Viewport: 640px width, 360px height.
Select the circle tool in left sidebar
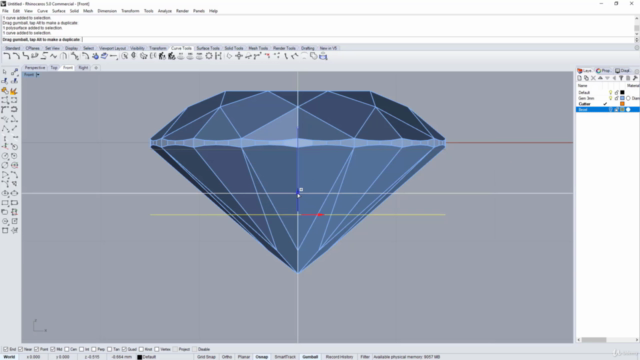5,156
